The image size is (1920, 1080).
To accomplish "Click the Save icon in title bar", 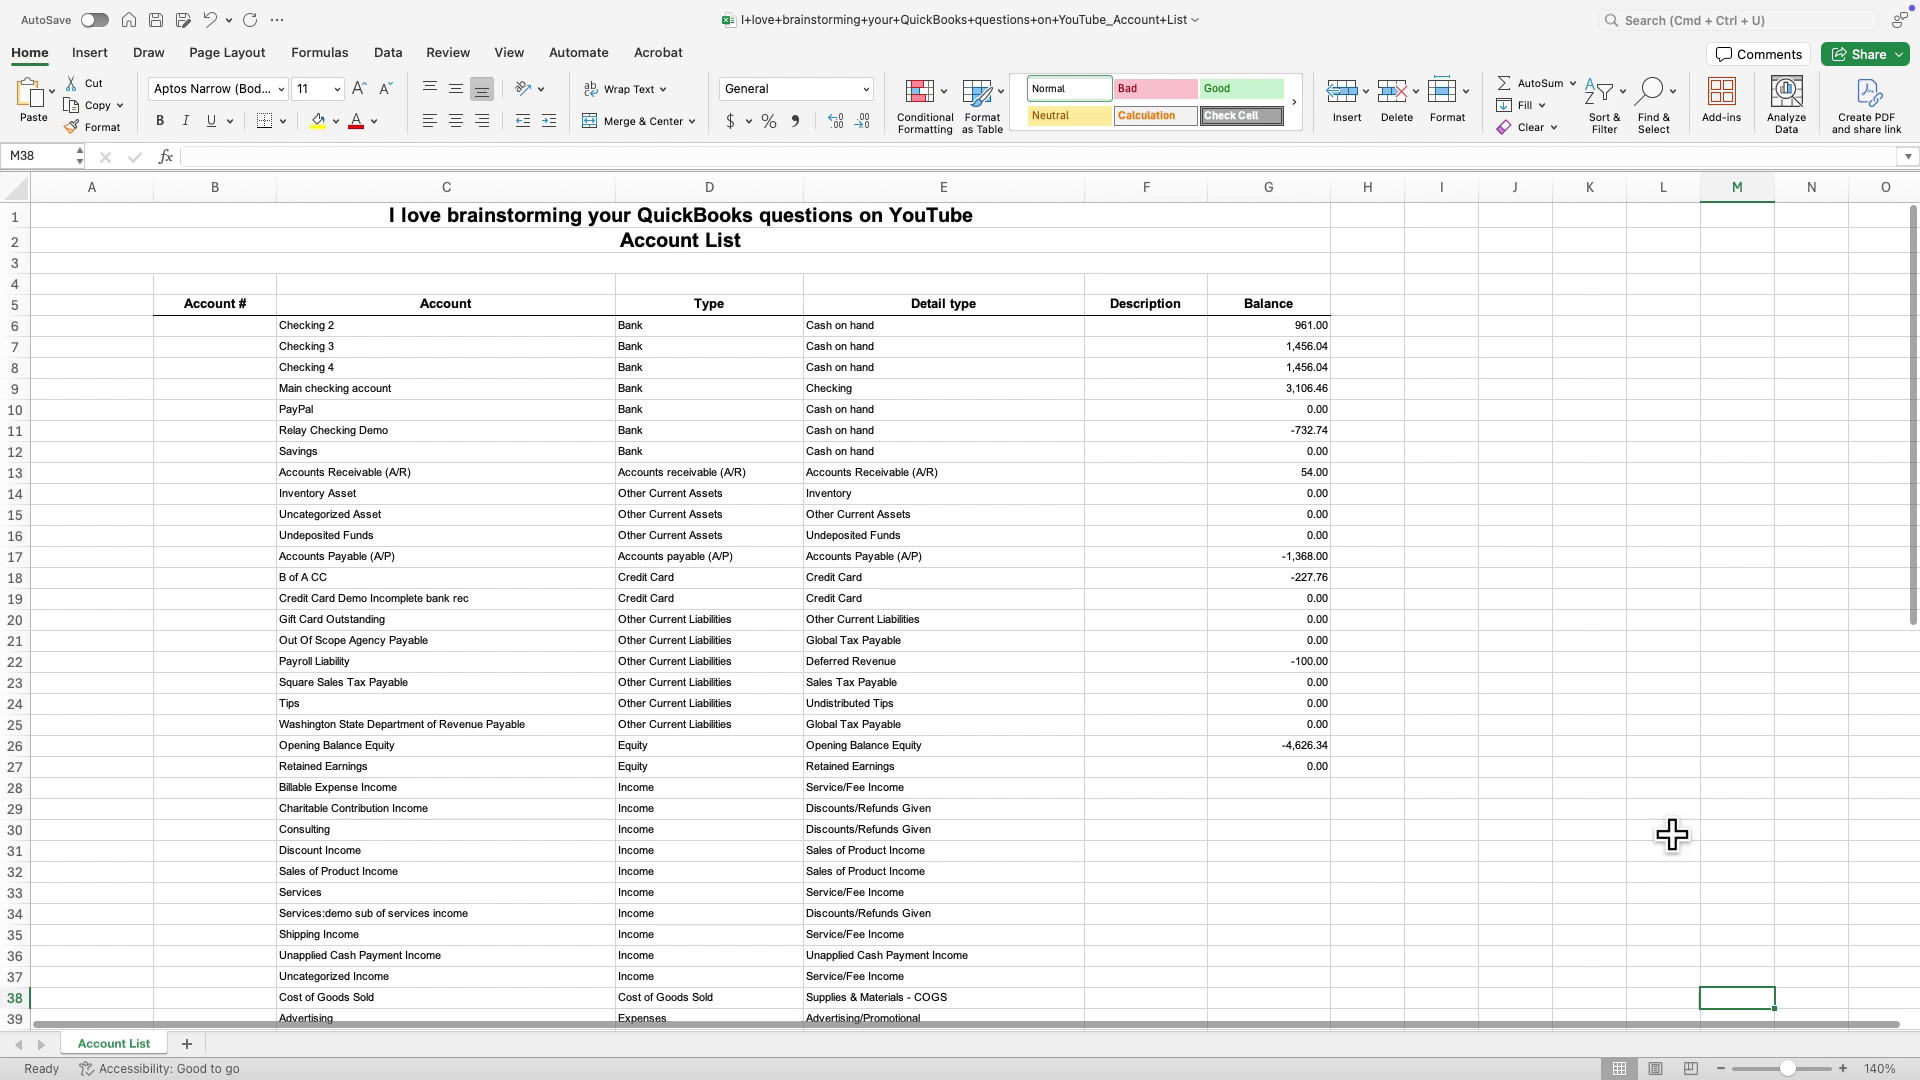I will point(156,20).
